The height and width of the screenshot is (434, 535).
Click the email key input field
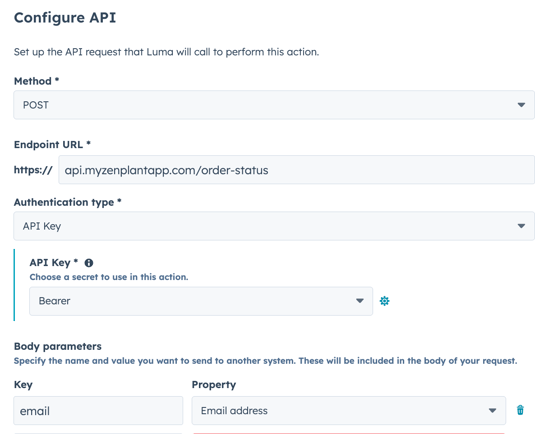click(98, 410)
